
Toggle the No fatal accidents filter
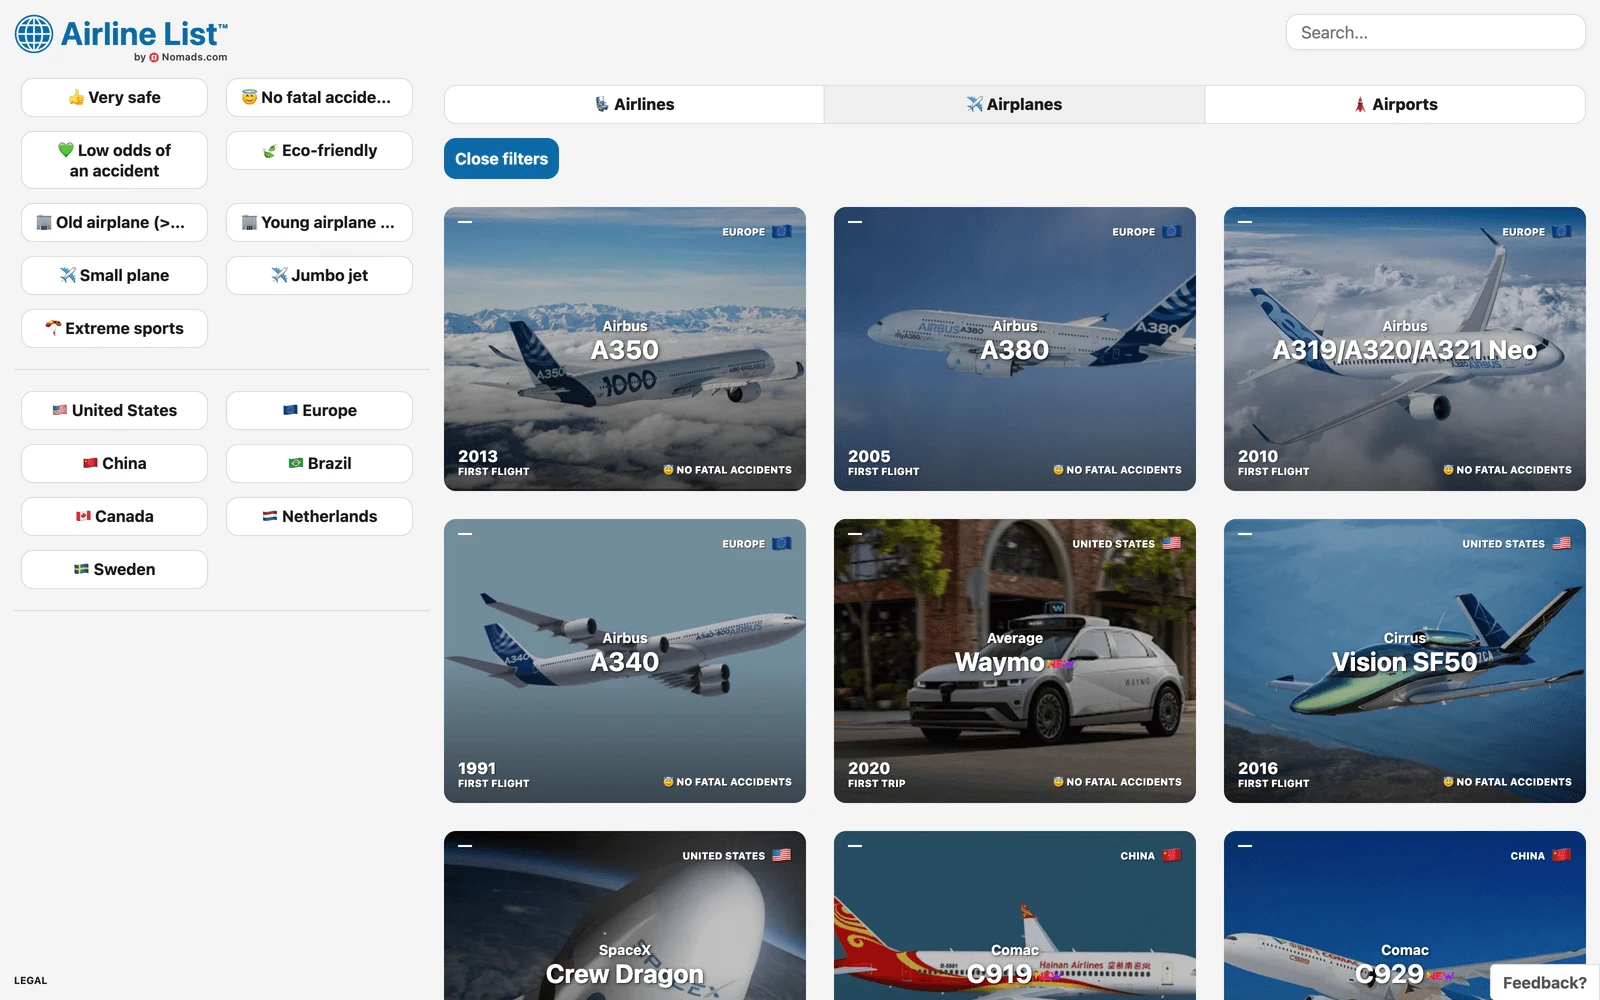point(319,98)
